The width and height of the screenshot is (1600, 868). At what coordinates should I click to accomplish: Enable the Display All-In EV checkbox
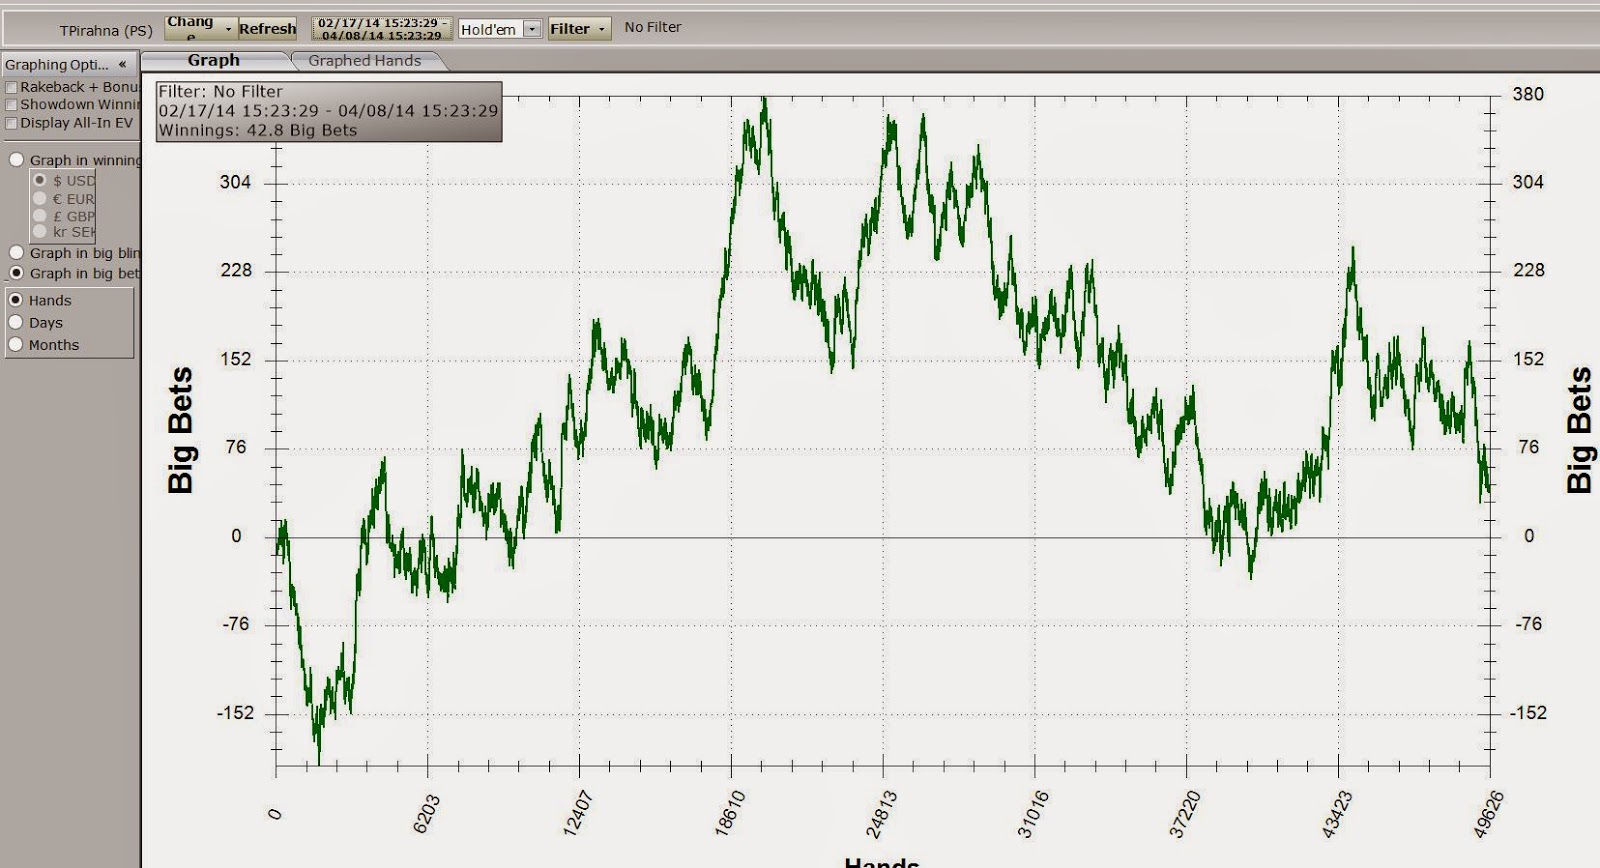coord(12,123)
